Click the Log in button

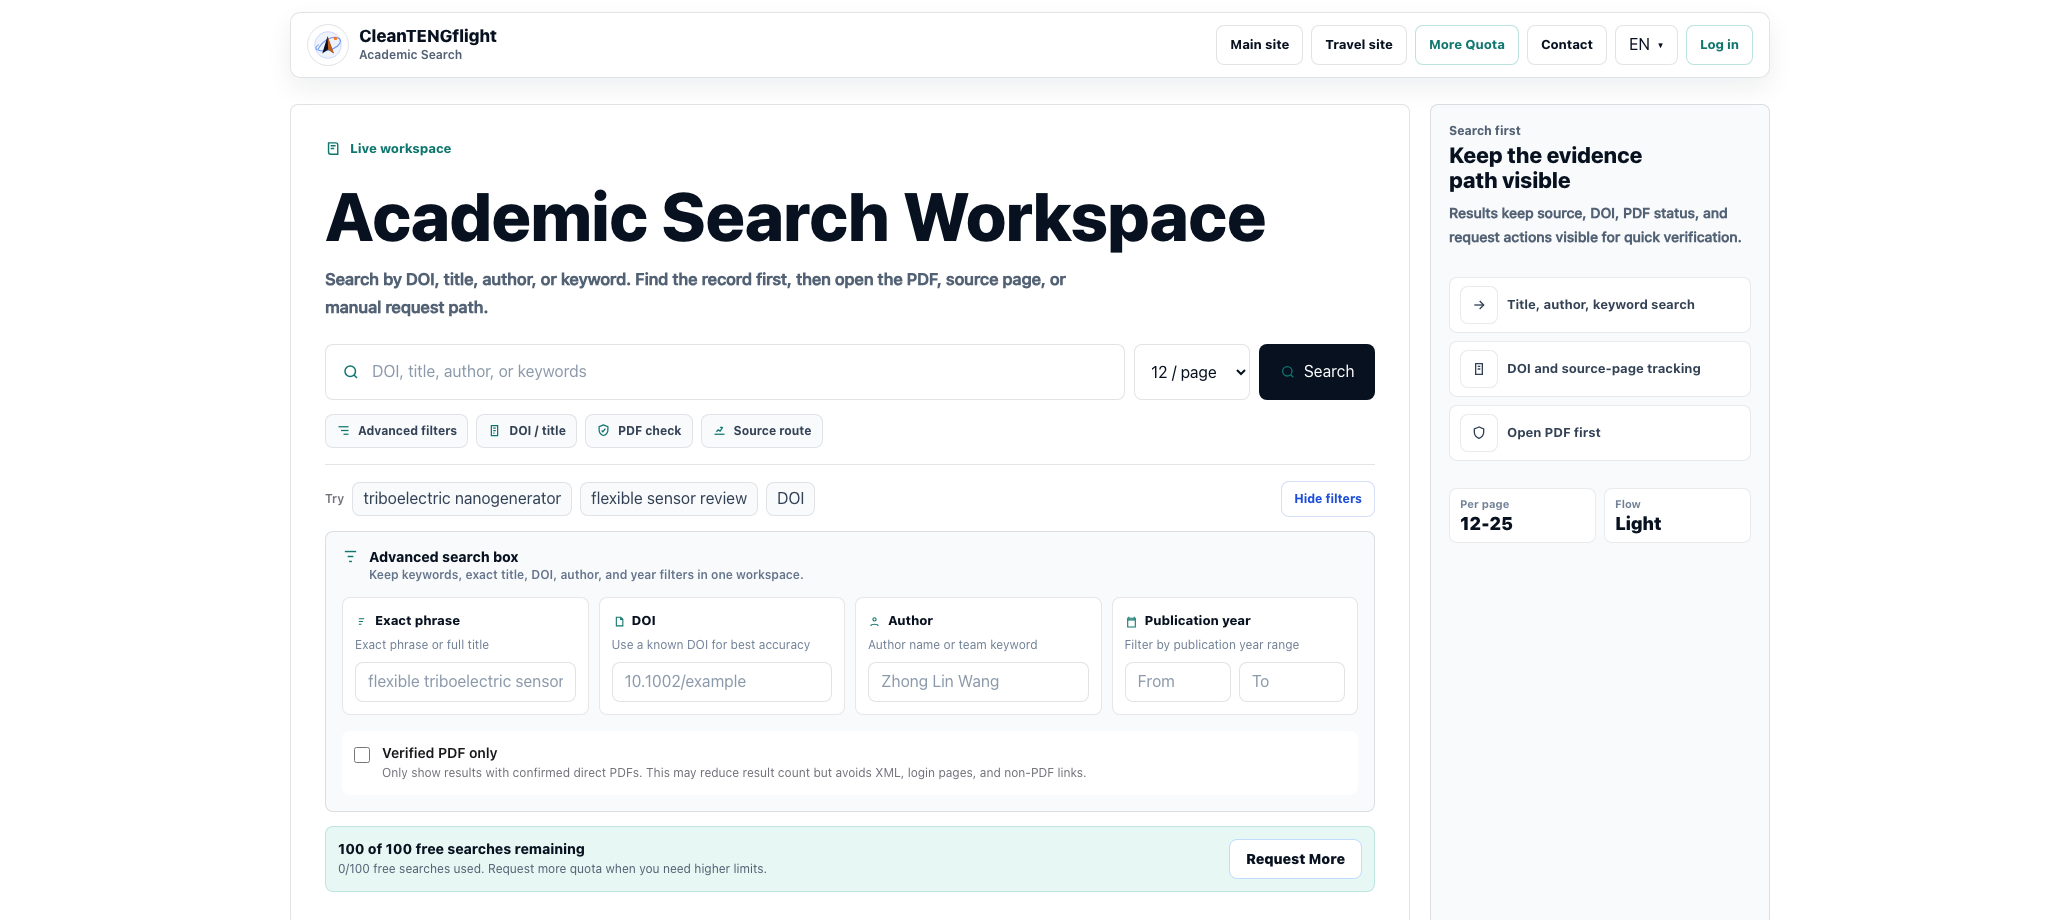pos(1719,45)
